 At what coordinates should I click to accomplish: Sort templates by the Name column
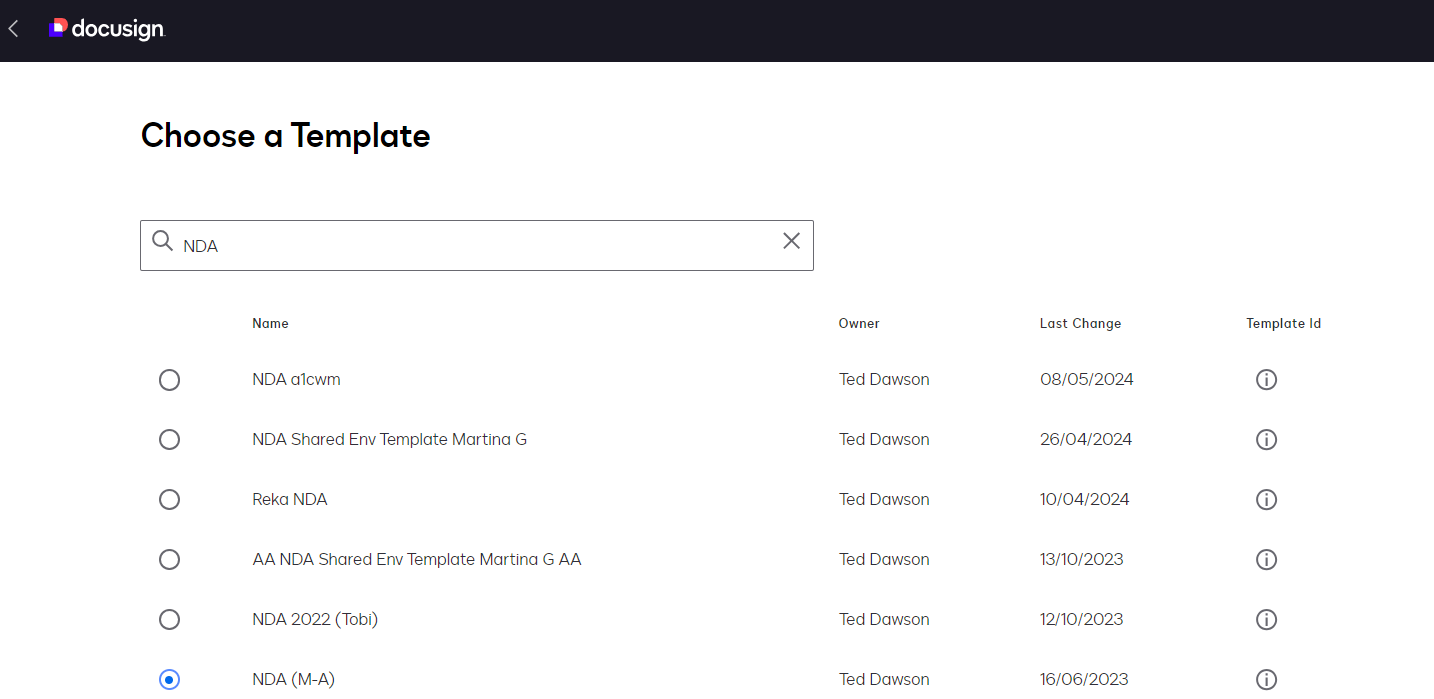tap(270, 323)
